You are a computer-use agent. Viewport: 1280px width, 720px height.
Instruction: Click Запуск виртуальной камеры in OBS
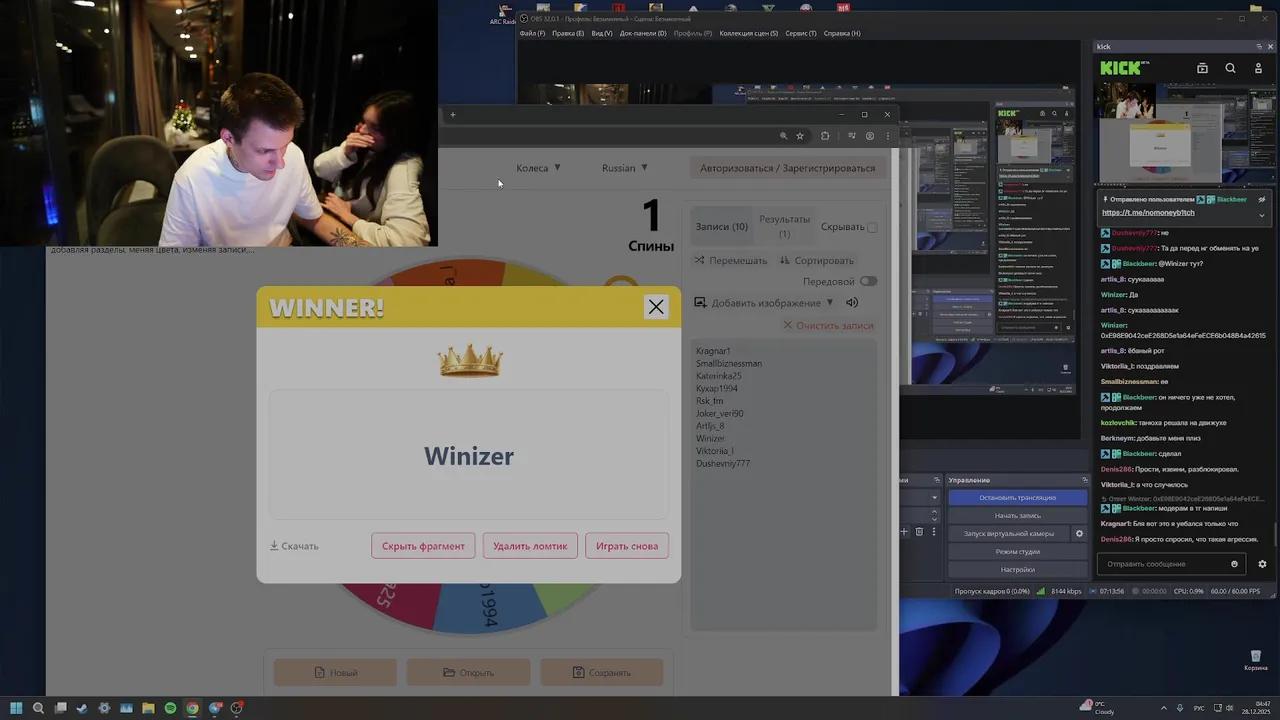point(1008,533)
